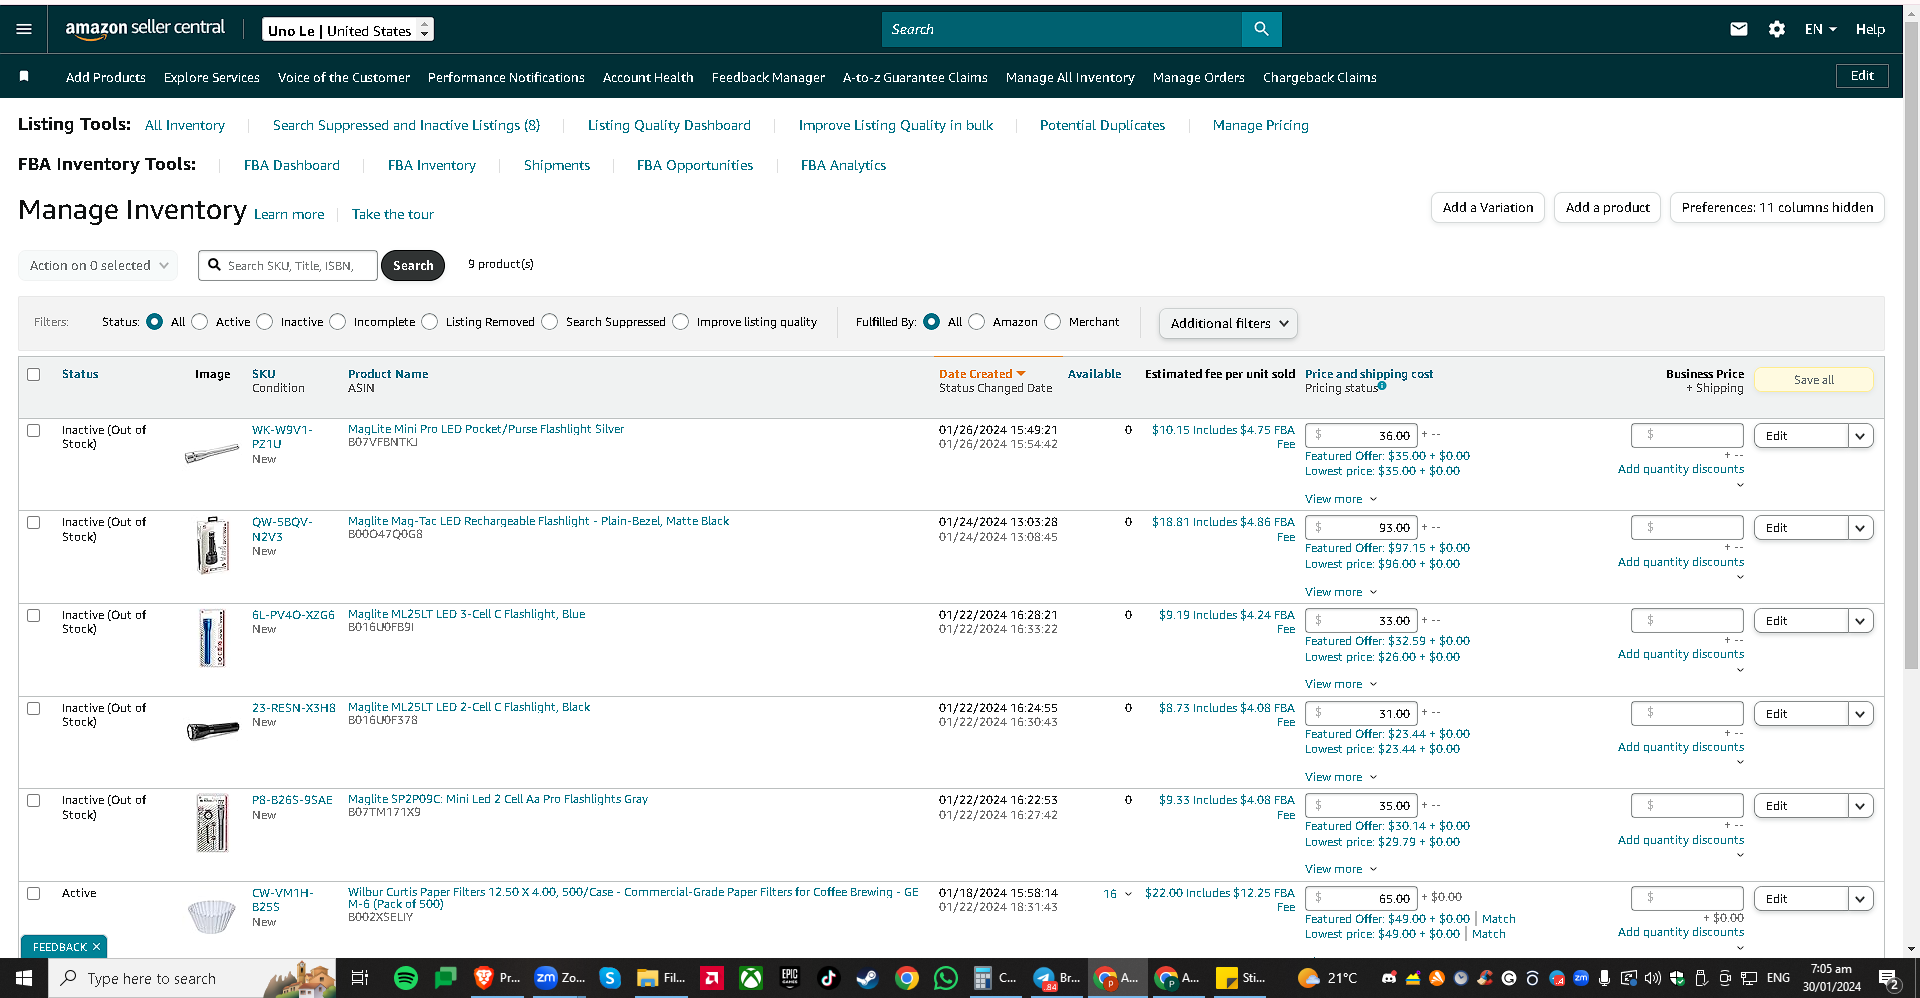Open Account Health in nav bar
The height and width of the screenshot is (998, 1920).
coord(648,77)
